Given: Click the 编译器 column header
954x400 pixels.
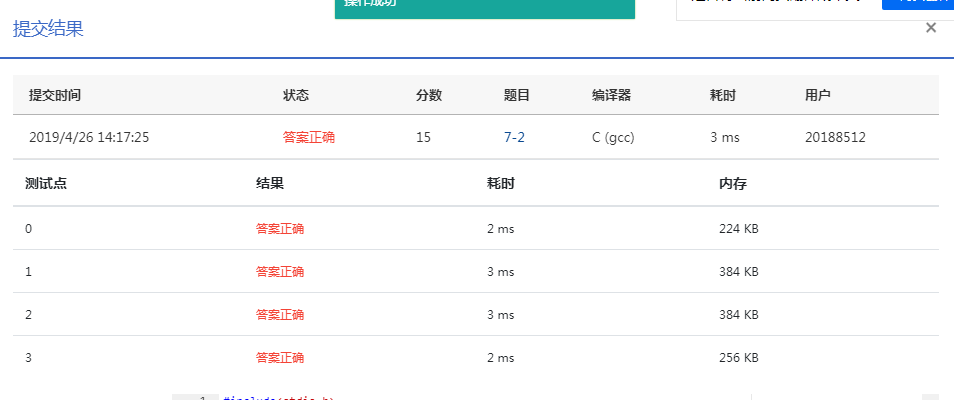Looking at the screenshot, I should click(611, 96).
